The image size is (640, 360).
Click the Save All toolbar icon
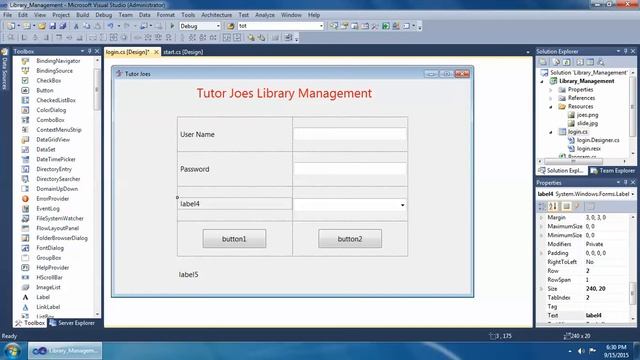[x=62, y=26]
